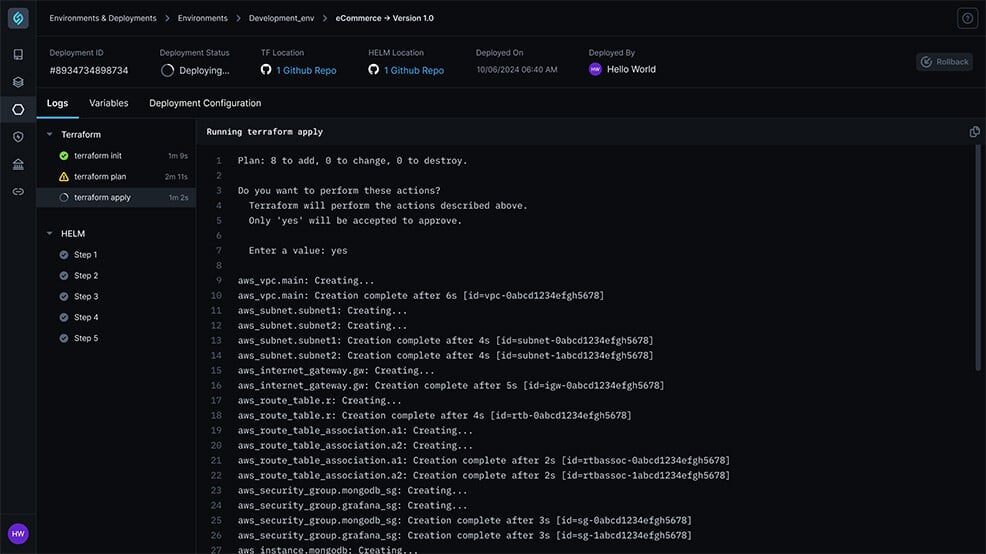Open the stacked layers sidebar icon
986x554 pixels.
pos(18,82)
